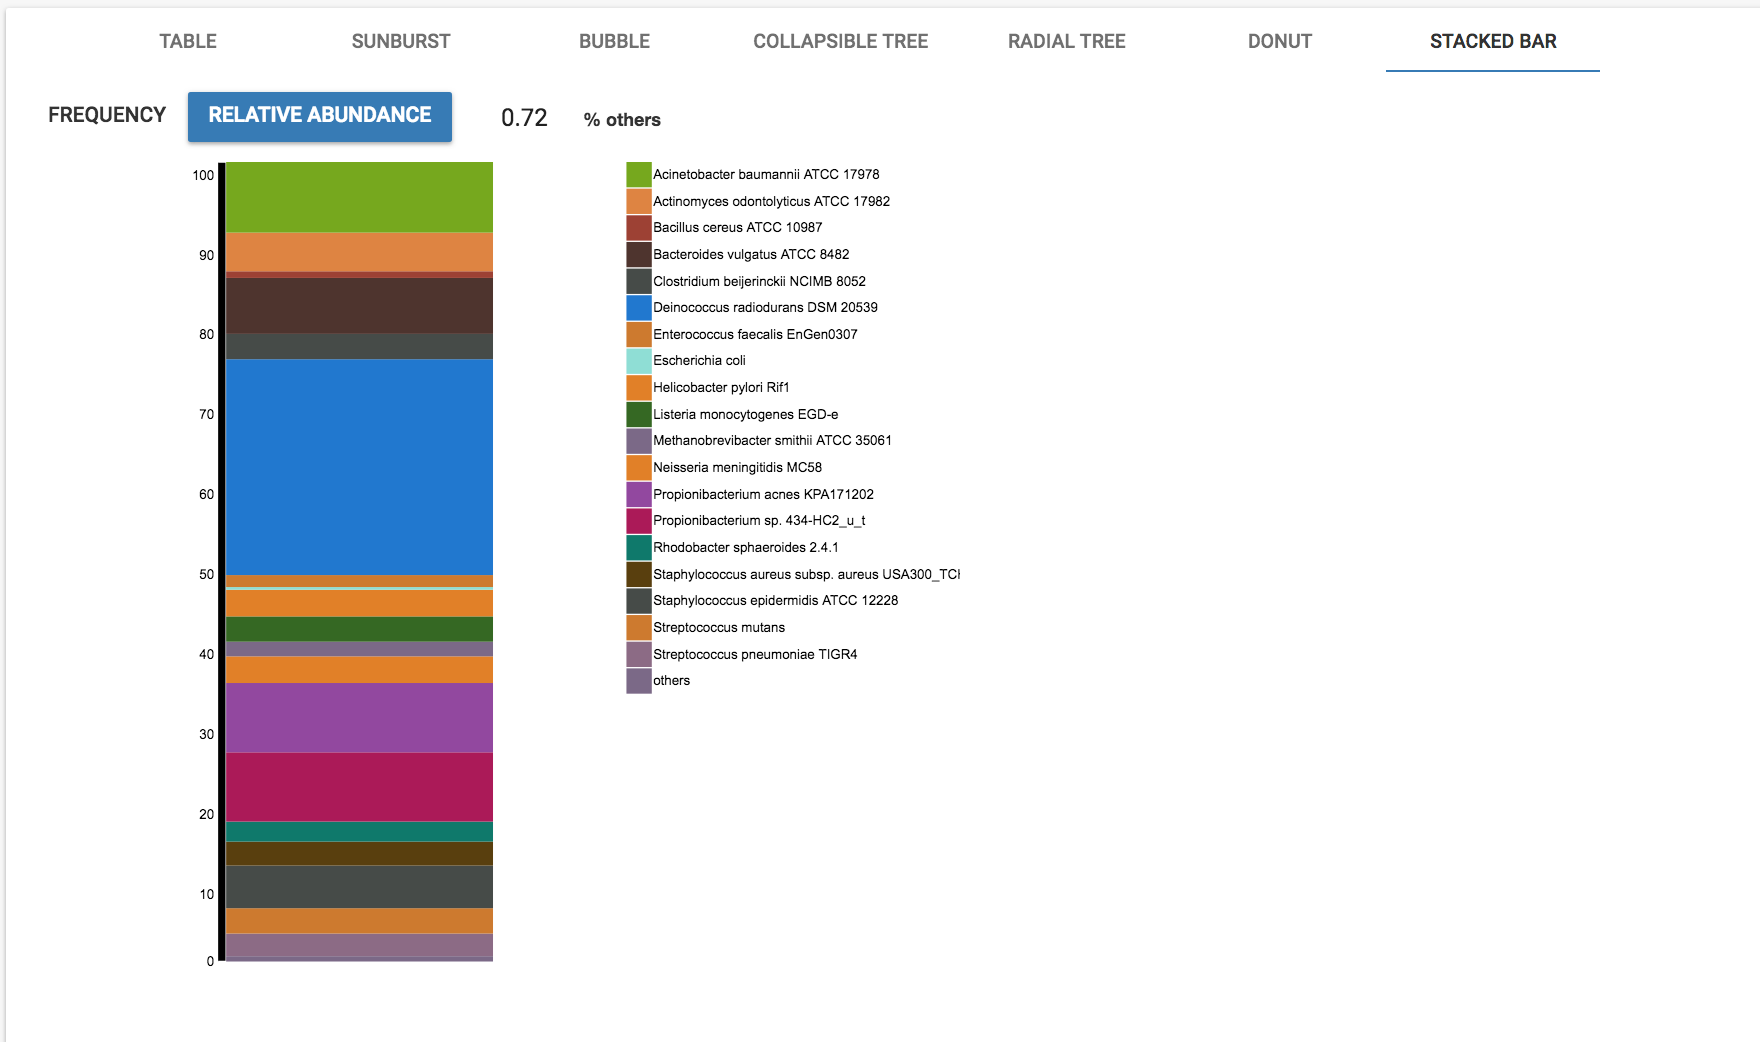Click the "Listeria monocytogenes EGD-e" legend label
Viewport: 1760px width, 1042px height.
tap(745, 414)
